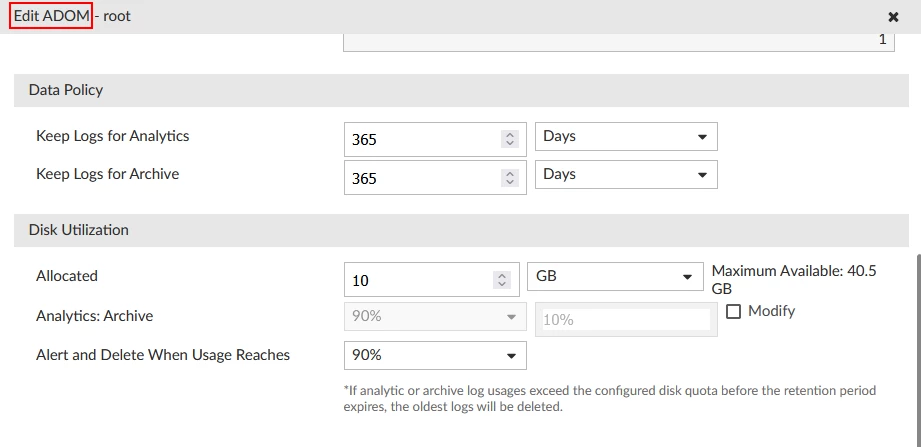Screen dimensions: 921x447
Task: Click the Disk Utilization section header
Action: click(461, 230)
